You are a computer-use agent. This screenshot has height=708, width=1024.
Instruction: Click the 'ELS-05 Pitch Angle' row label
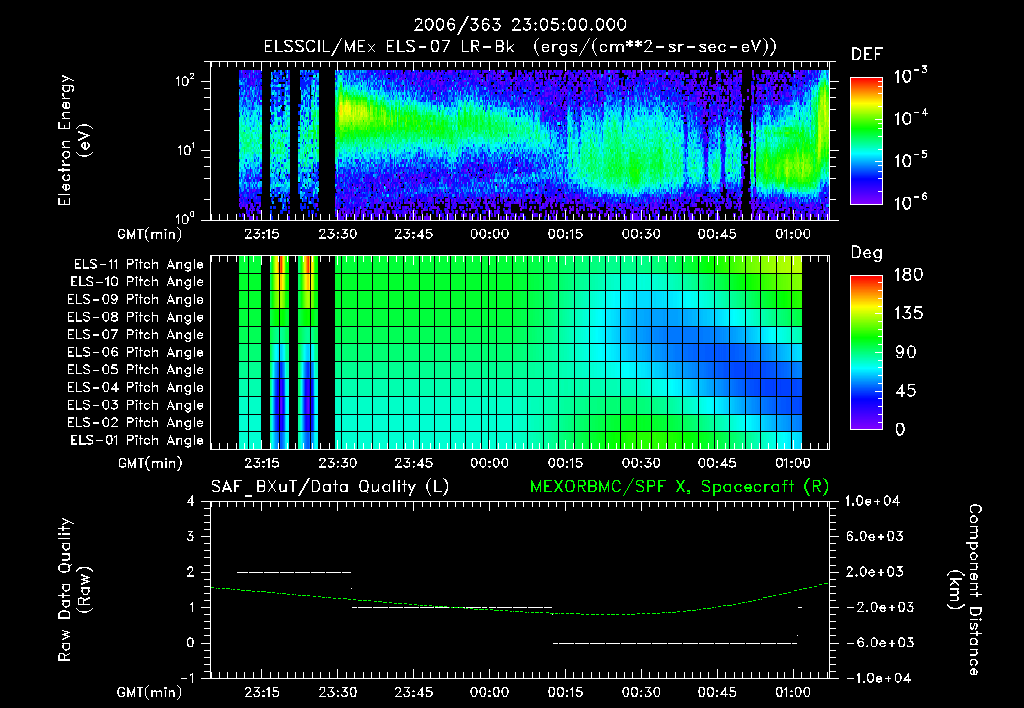pos(136,370)
